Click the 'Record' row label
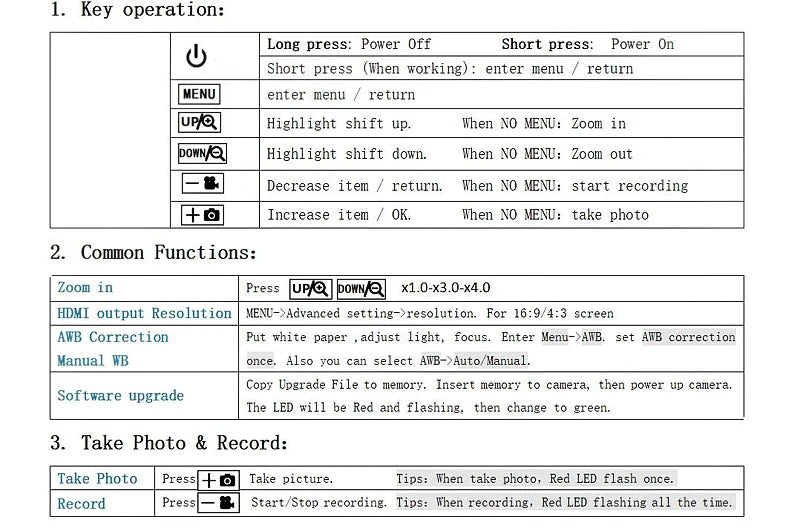800x528 pixels. pos(82,504)
